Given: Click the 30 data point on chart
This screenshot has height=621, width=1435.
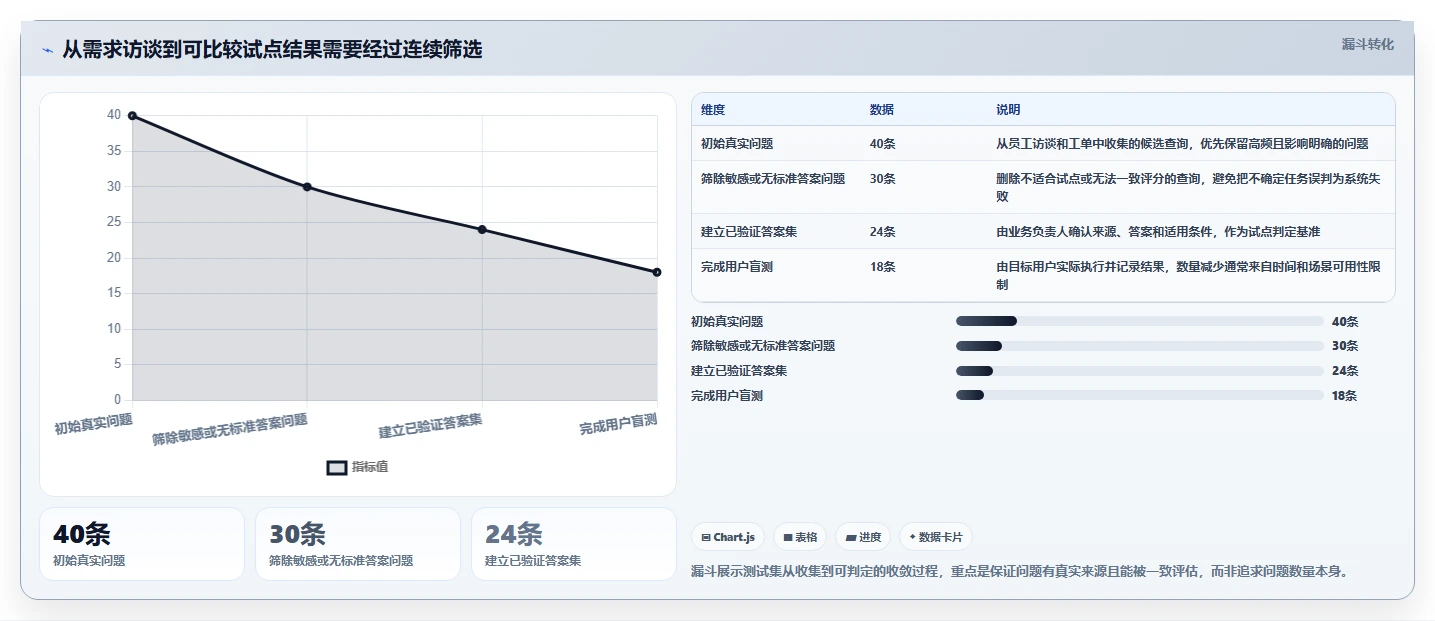Looking at the screenshot, I should [x=307, y=187].
